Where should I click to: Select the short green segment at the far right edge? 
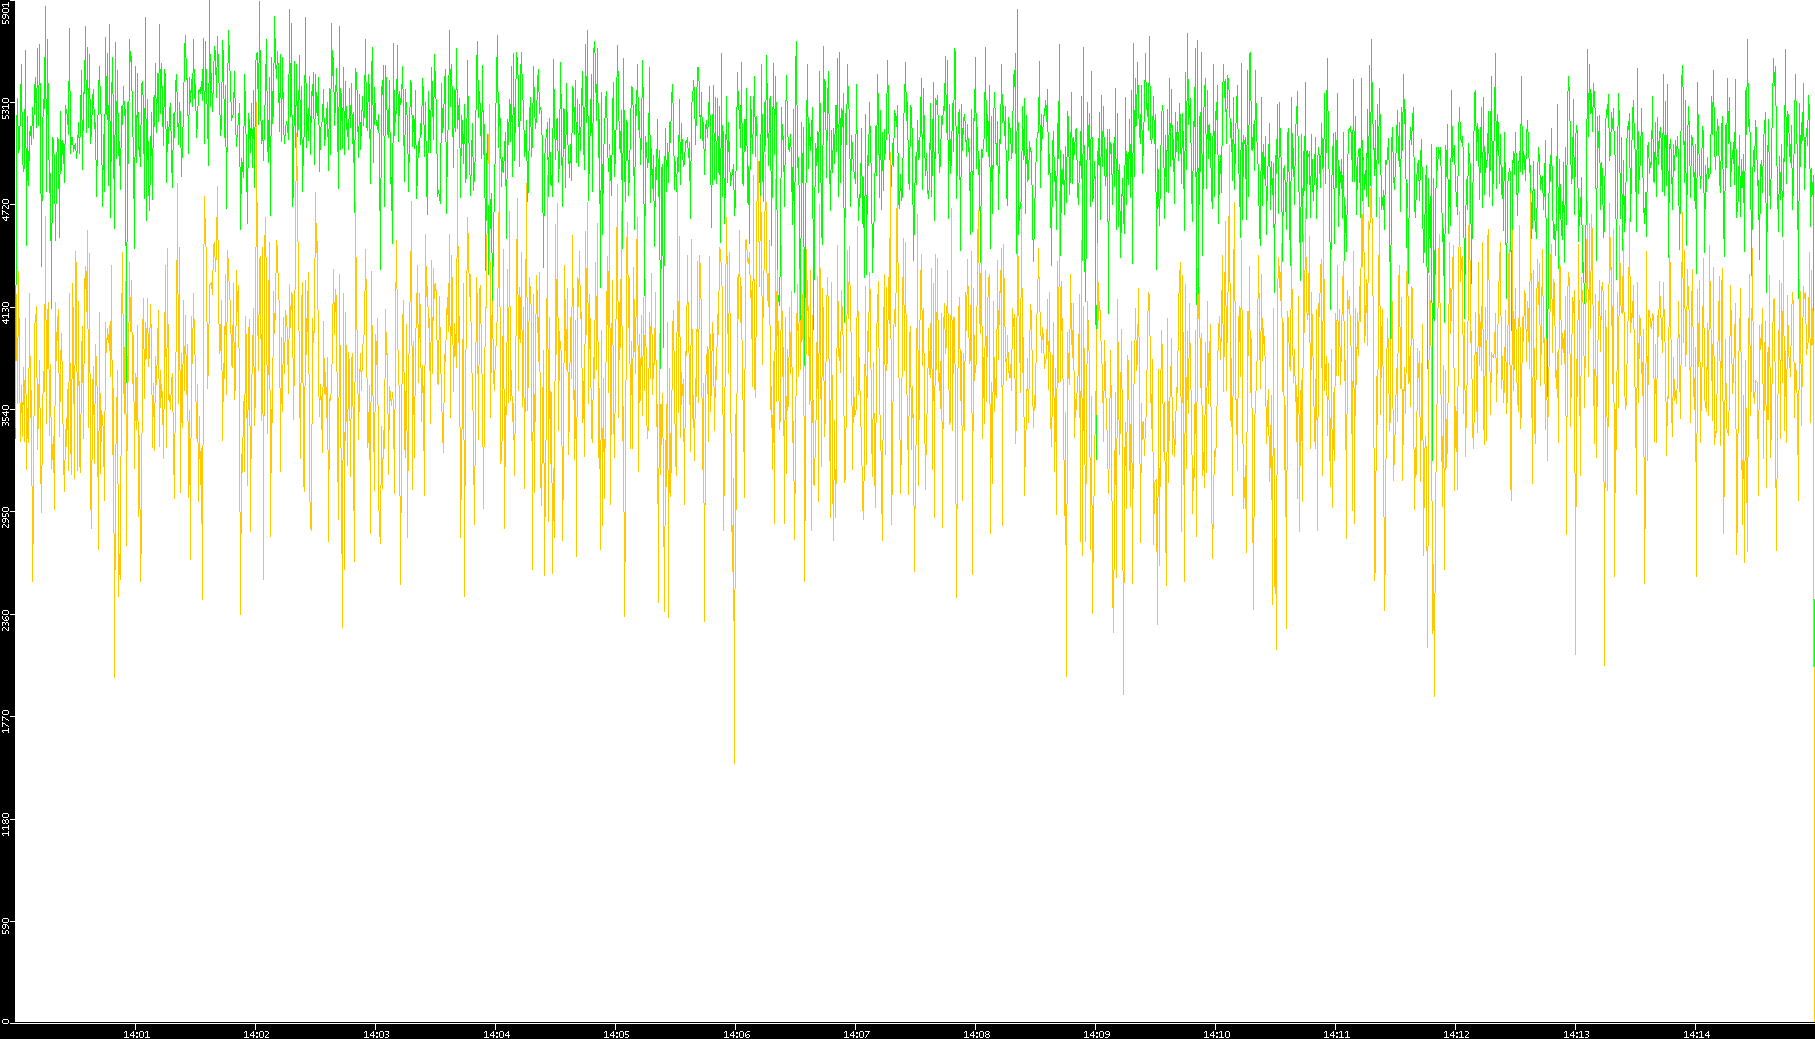tap(1813, 632)
